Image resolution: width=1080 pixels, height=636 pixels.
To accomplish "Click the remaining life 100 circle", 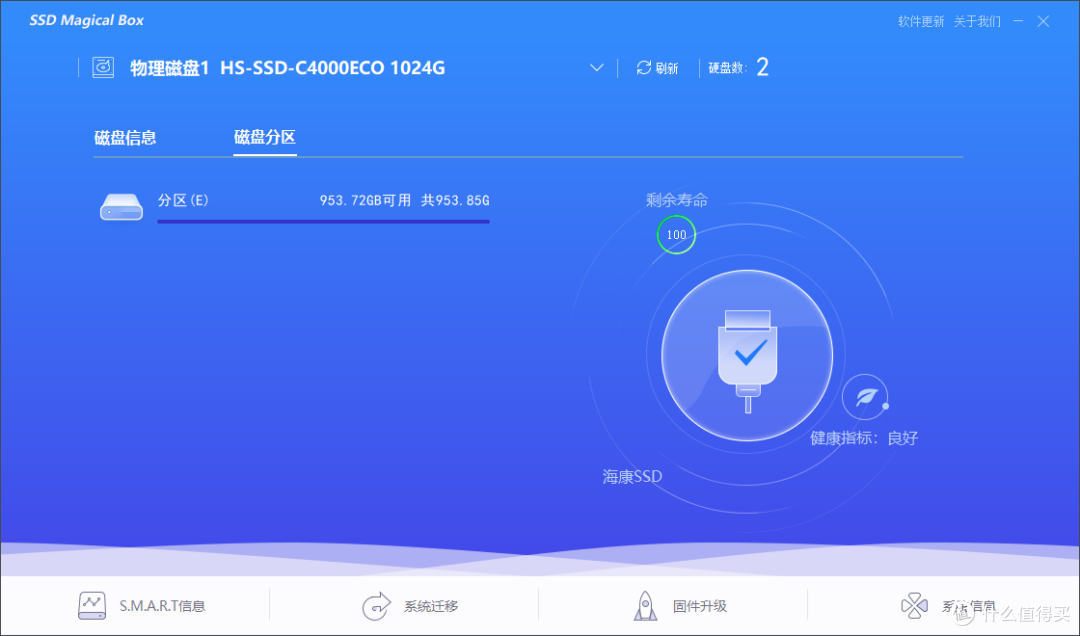I will coord(676,235).
